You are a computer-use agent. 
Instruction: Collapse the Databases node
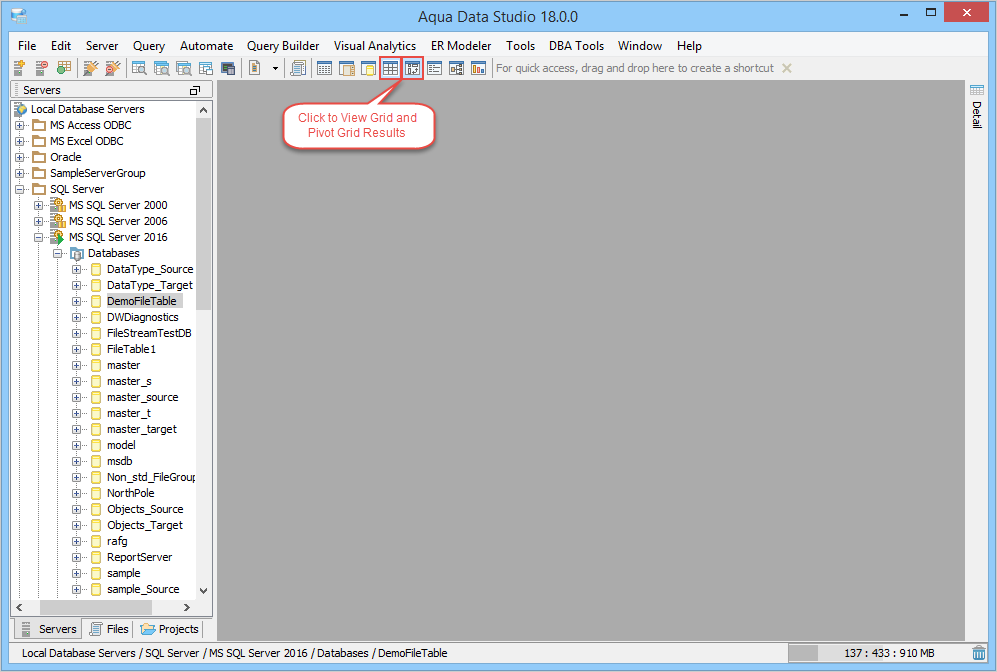click(58, 253)
